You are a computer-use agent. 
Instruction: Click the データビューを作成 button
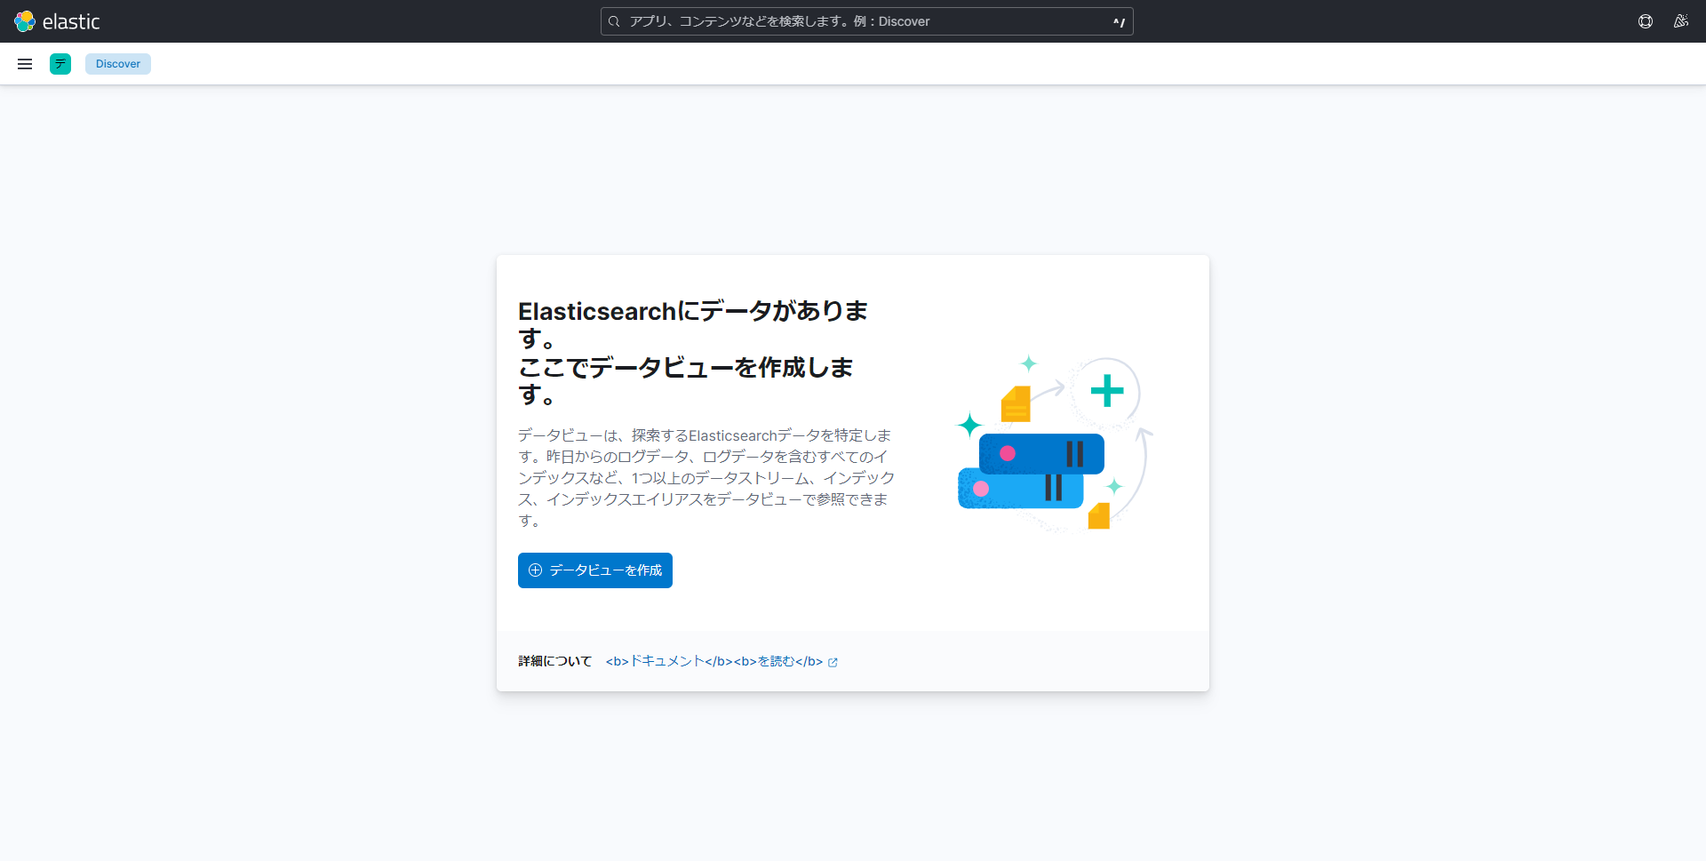pos(595,570)
